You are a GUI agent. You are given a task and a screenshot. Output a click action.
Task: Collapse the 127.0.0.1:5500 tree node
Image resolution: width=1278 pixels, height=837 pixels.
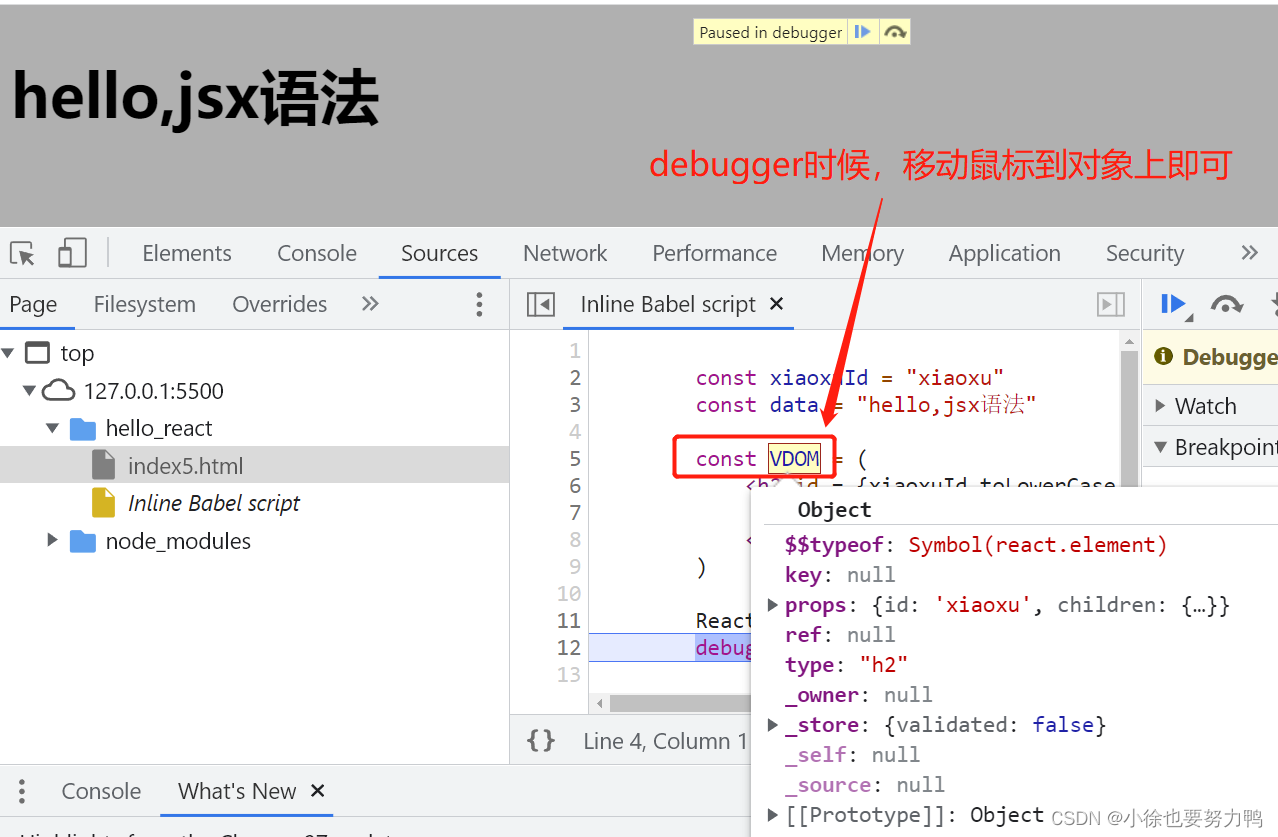click(x=29, y=391)
